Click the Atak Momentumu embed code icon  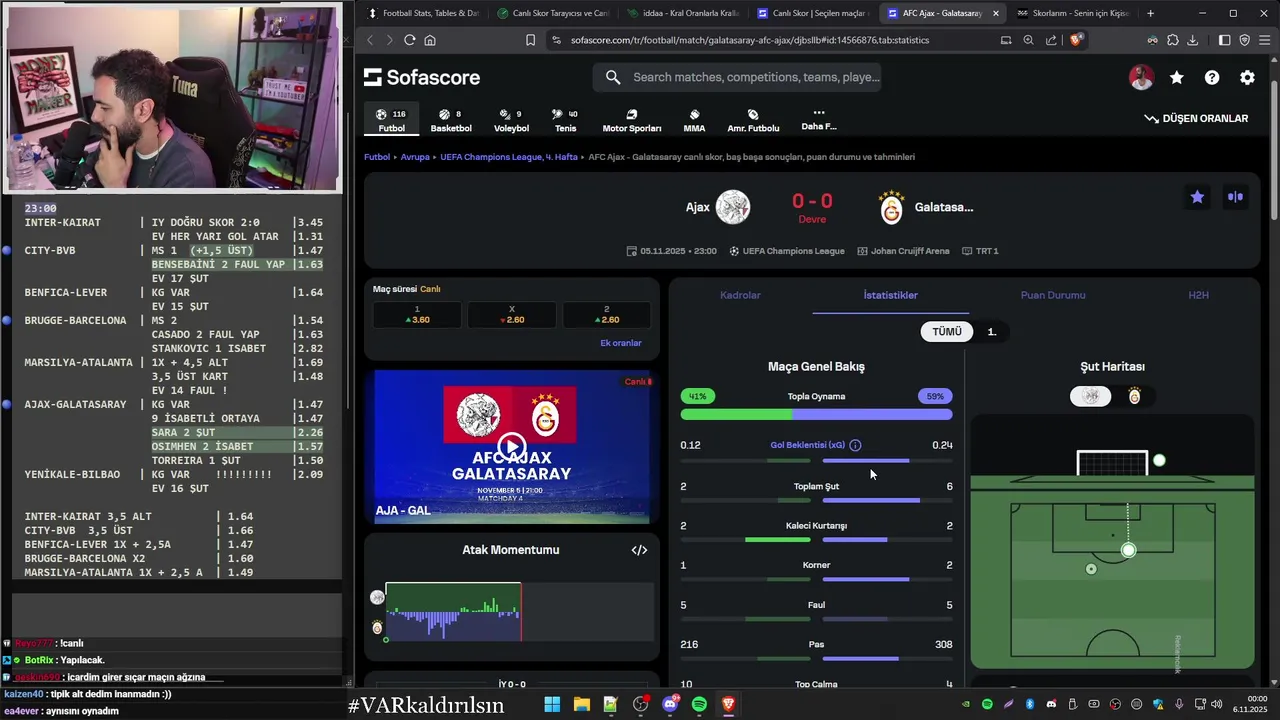(x=639, y=550)
